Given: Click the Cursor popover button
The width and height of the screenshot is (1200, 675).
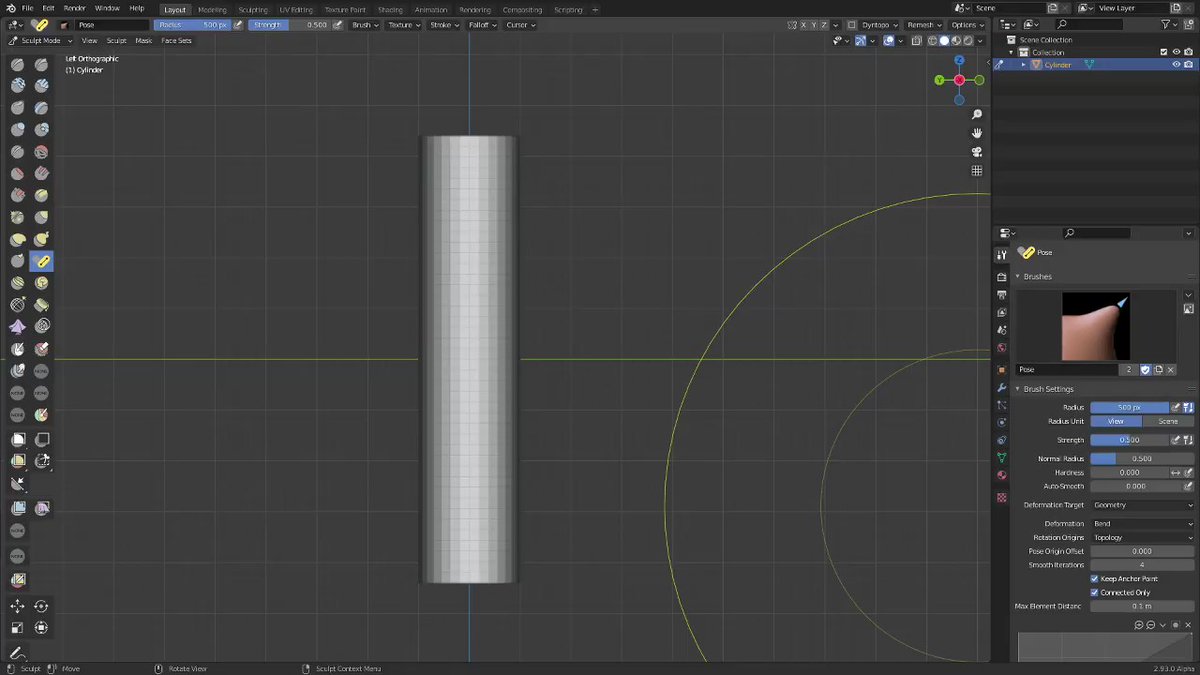Looking at the screenshot, I should click(x=520, y=25).
